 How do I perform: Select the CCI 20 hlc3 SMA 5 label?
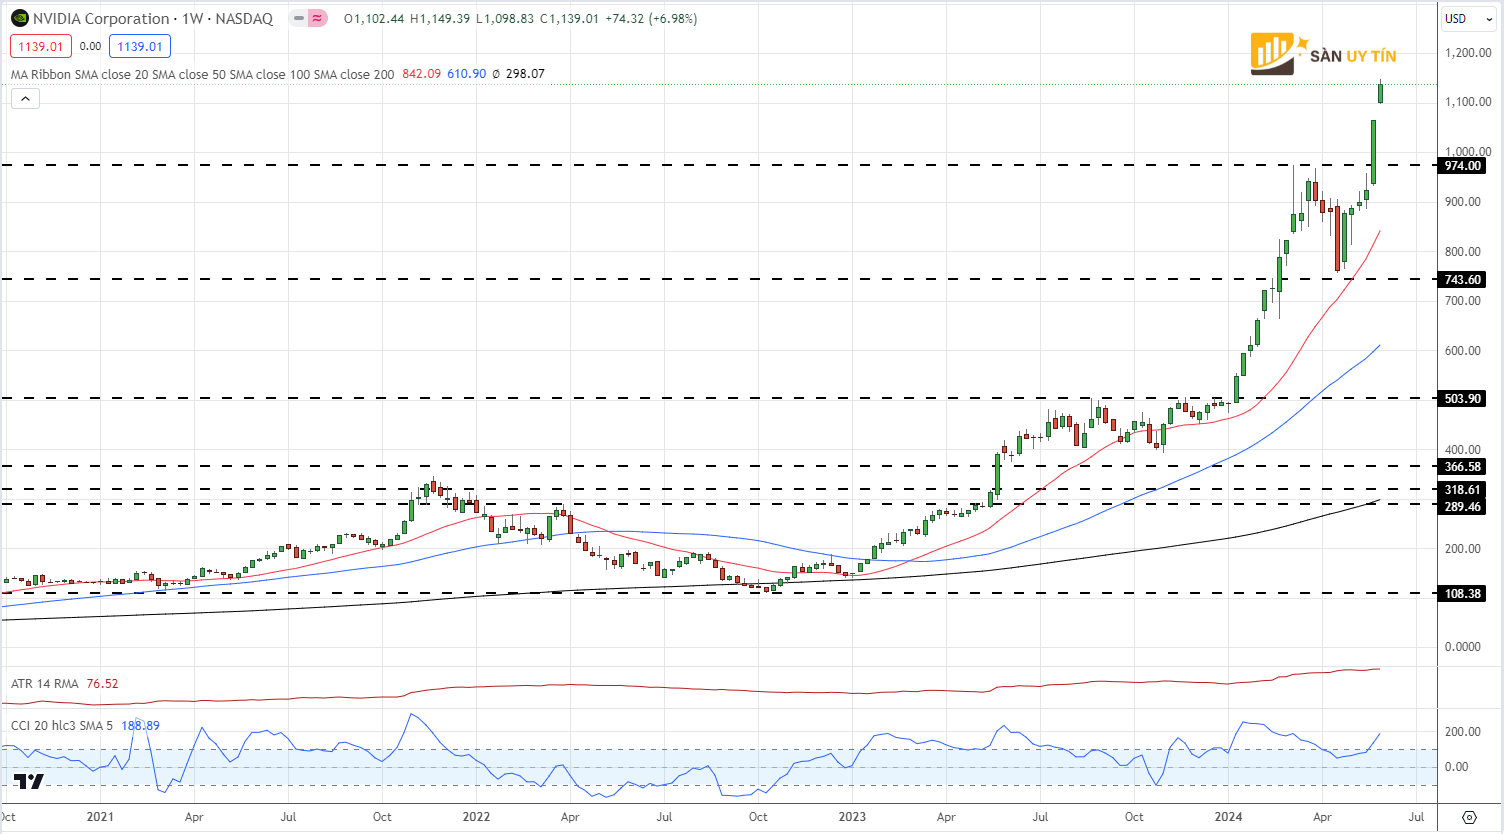(x=62, y=725)
